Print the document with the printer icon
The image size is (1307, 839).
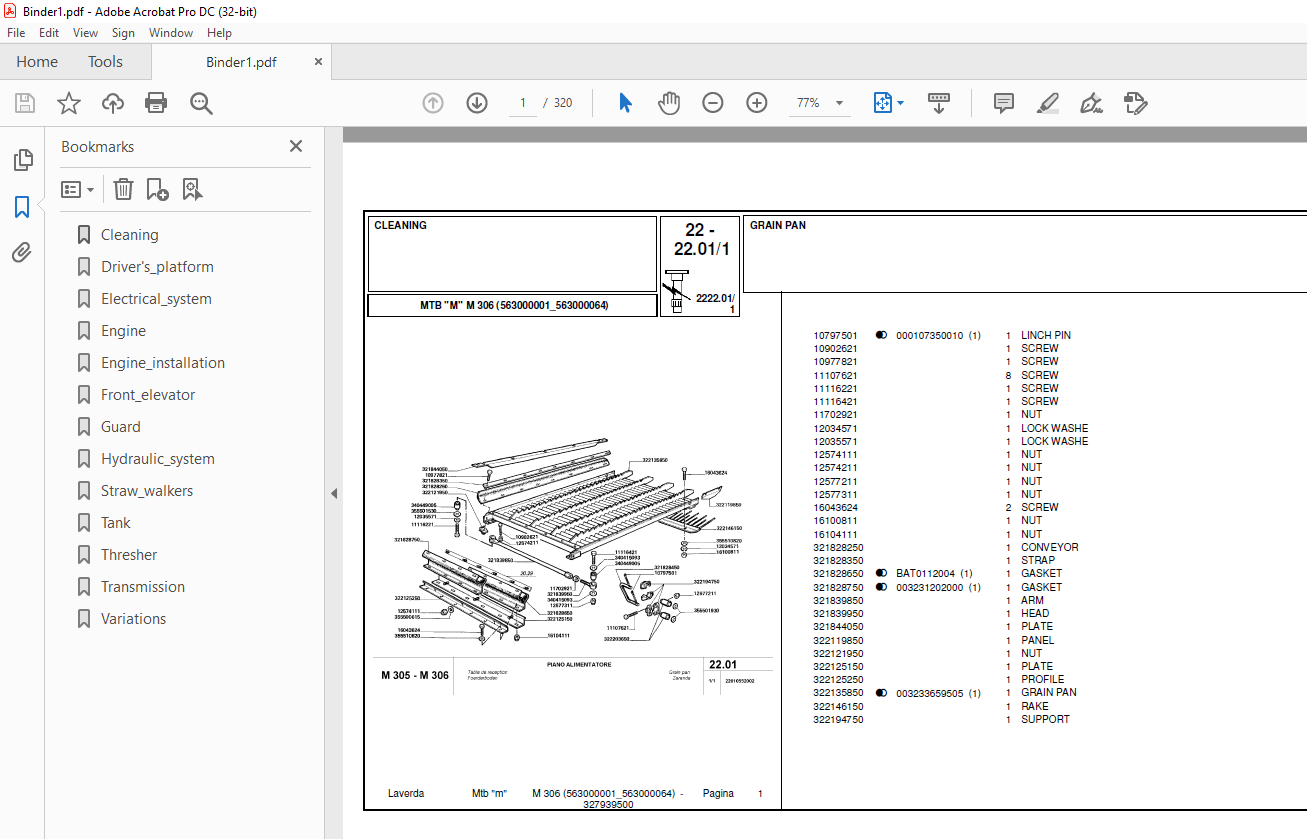point(156,103)
